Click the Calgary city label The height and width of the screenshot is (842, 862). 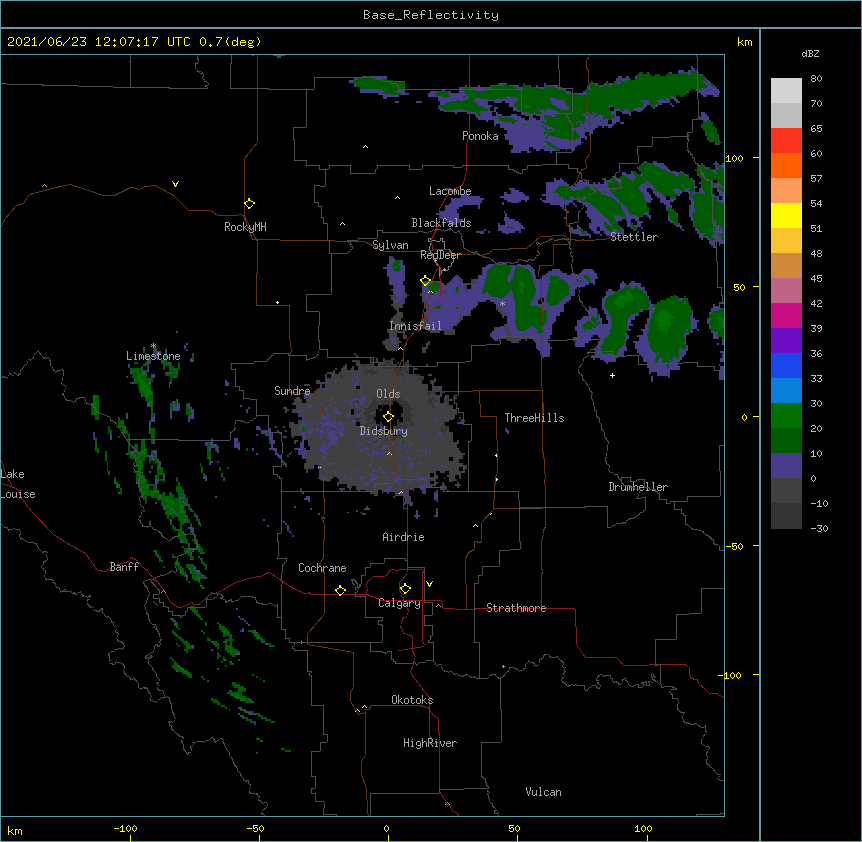coord(399,603)
